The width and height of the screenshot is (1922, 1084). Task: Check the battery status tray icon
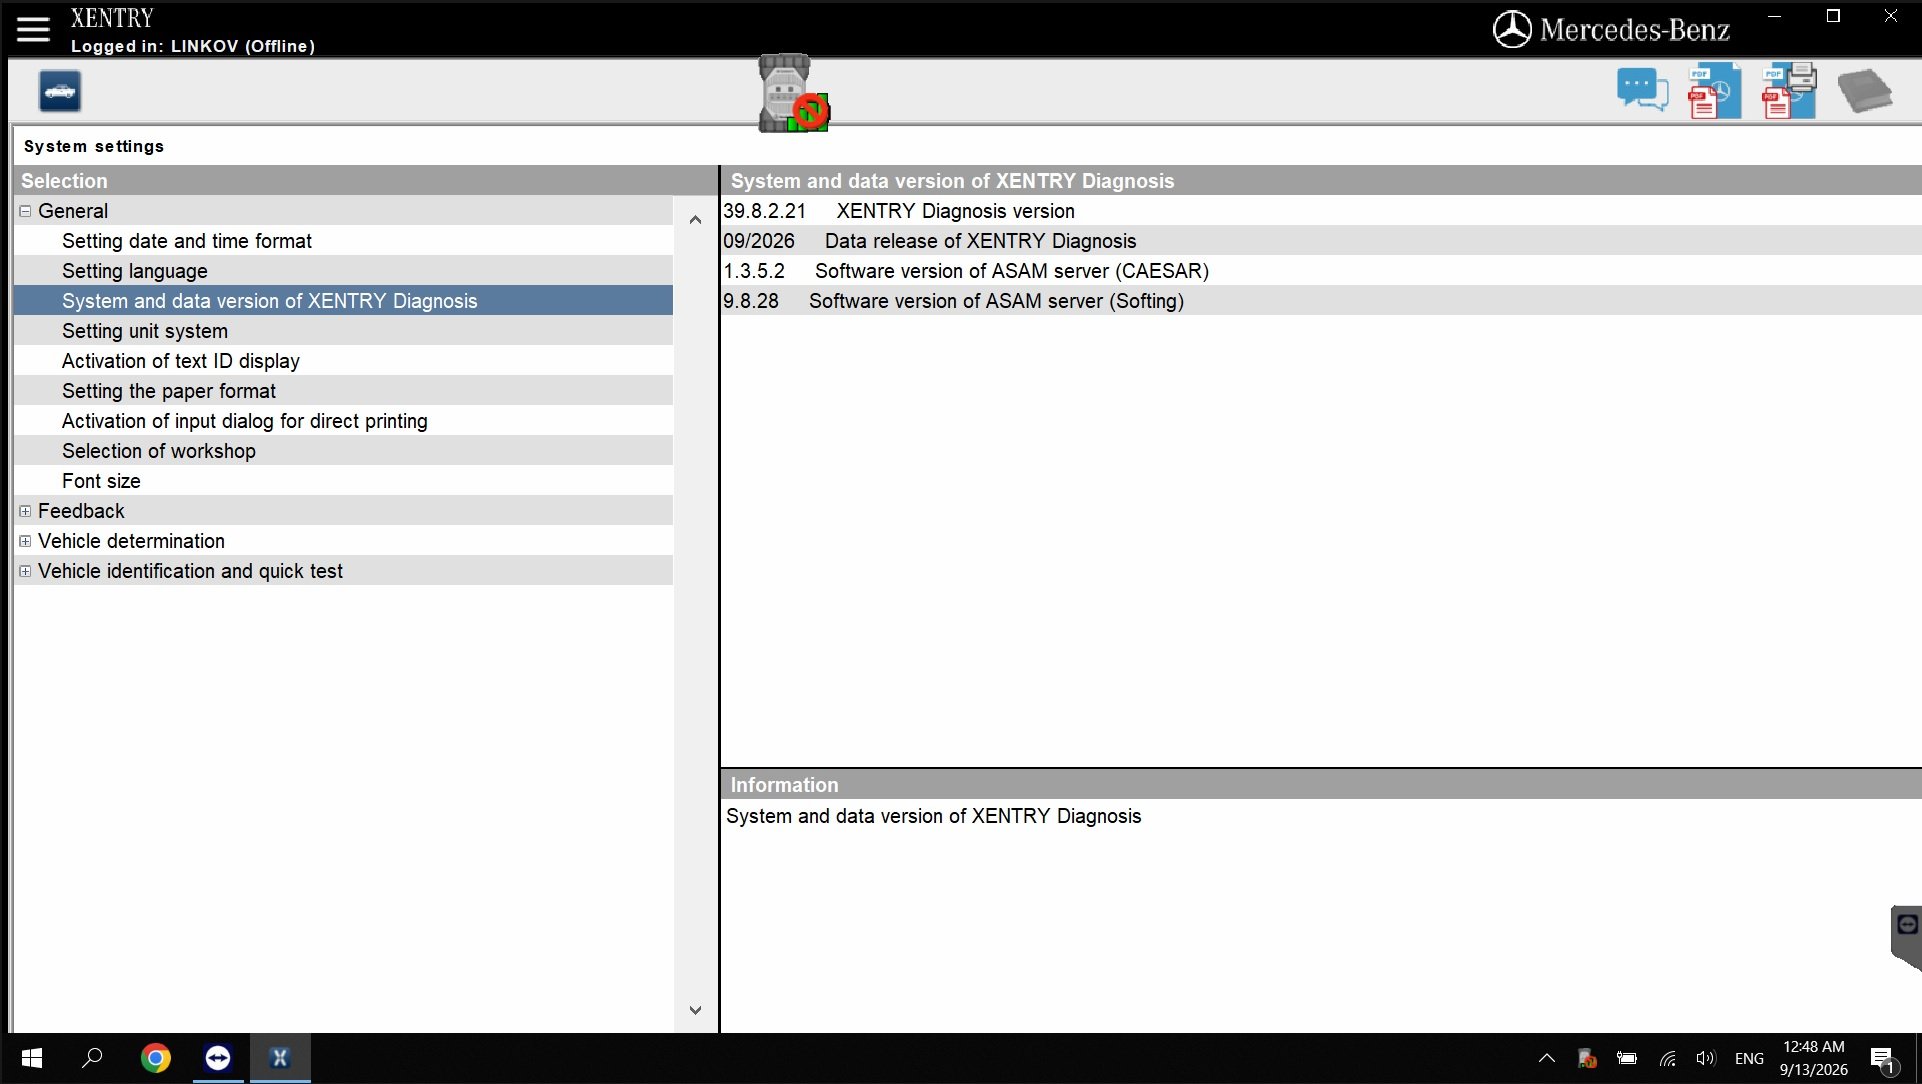(x=1627, y=1058)
